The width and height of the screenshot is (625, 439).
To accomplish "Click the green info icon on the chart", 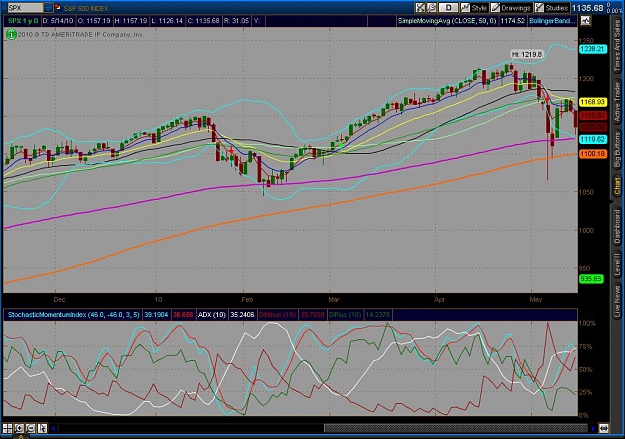I will 11,35.
